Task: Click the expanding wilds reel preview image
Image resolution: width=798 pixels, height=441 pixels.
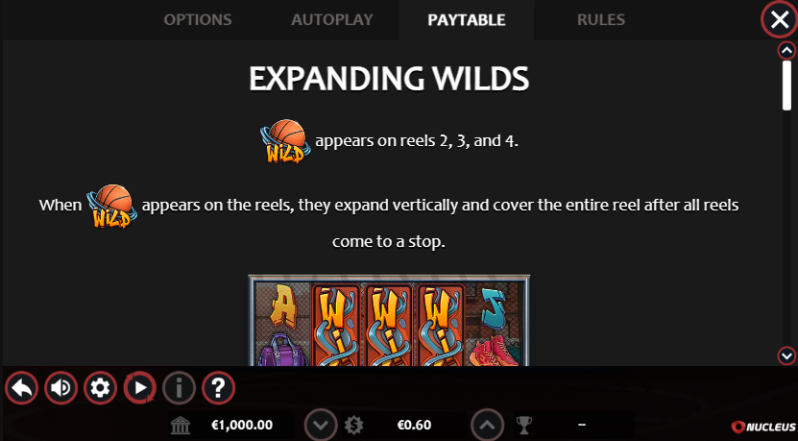Action: (389, 320)
